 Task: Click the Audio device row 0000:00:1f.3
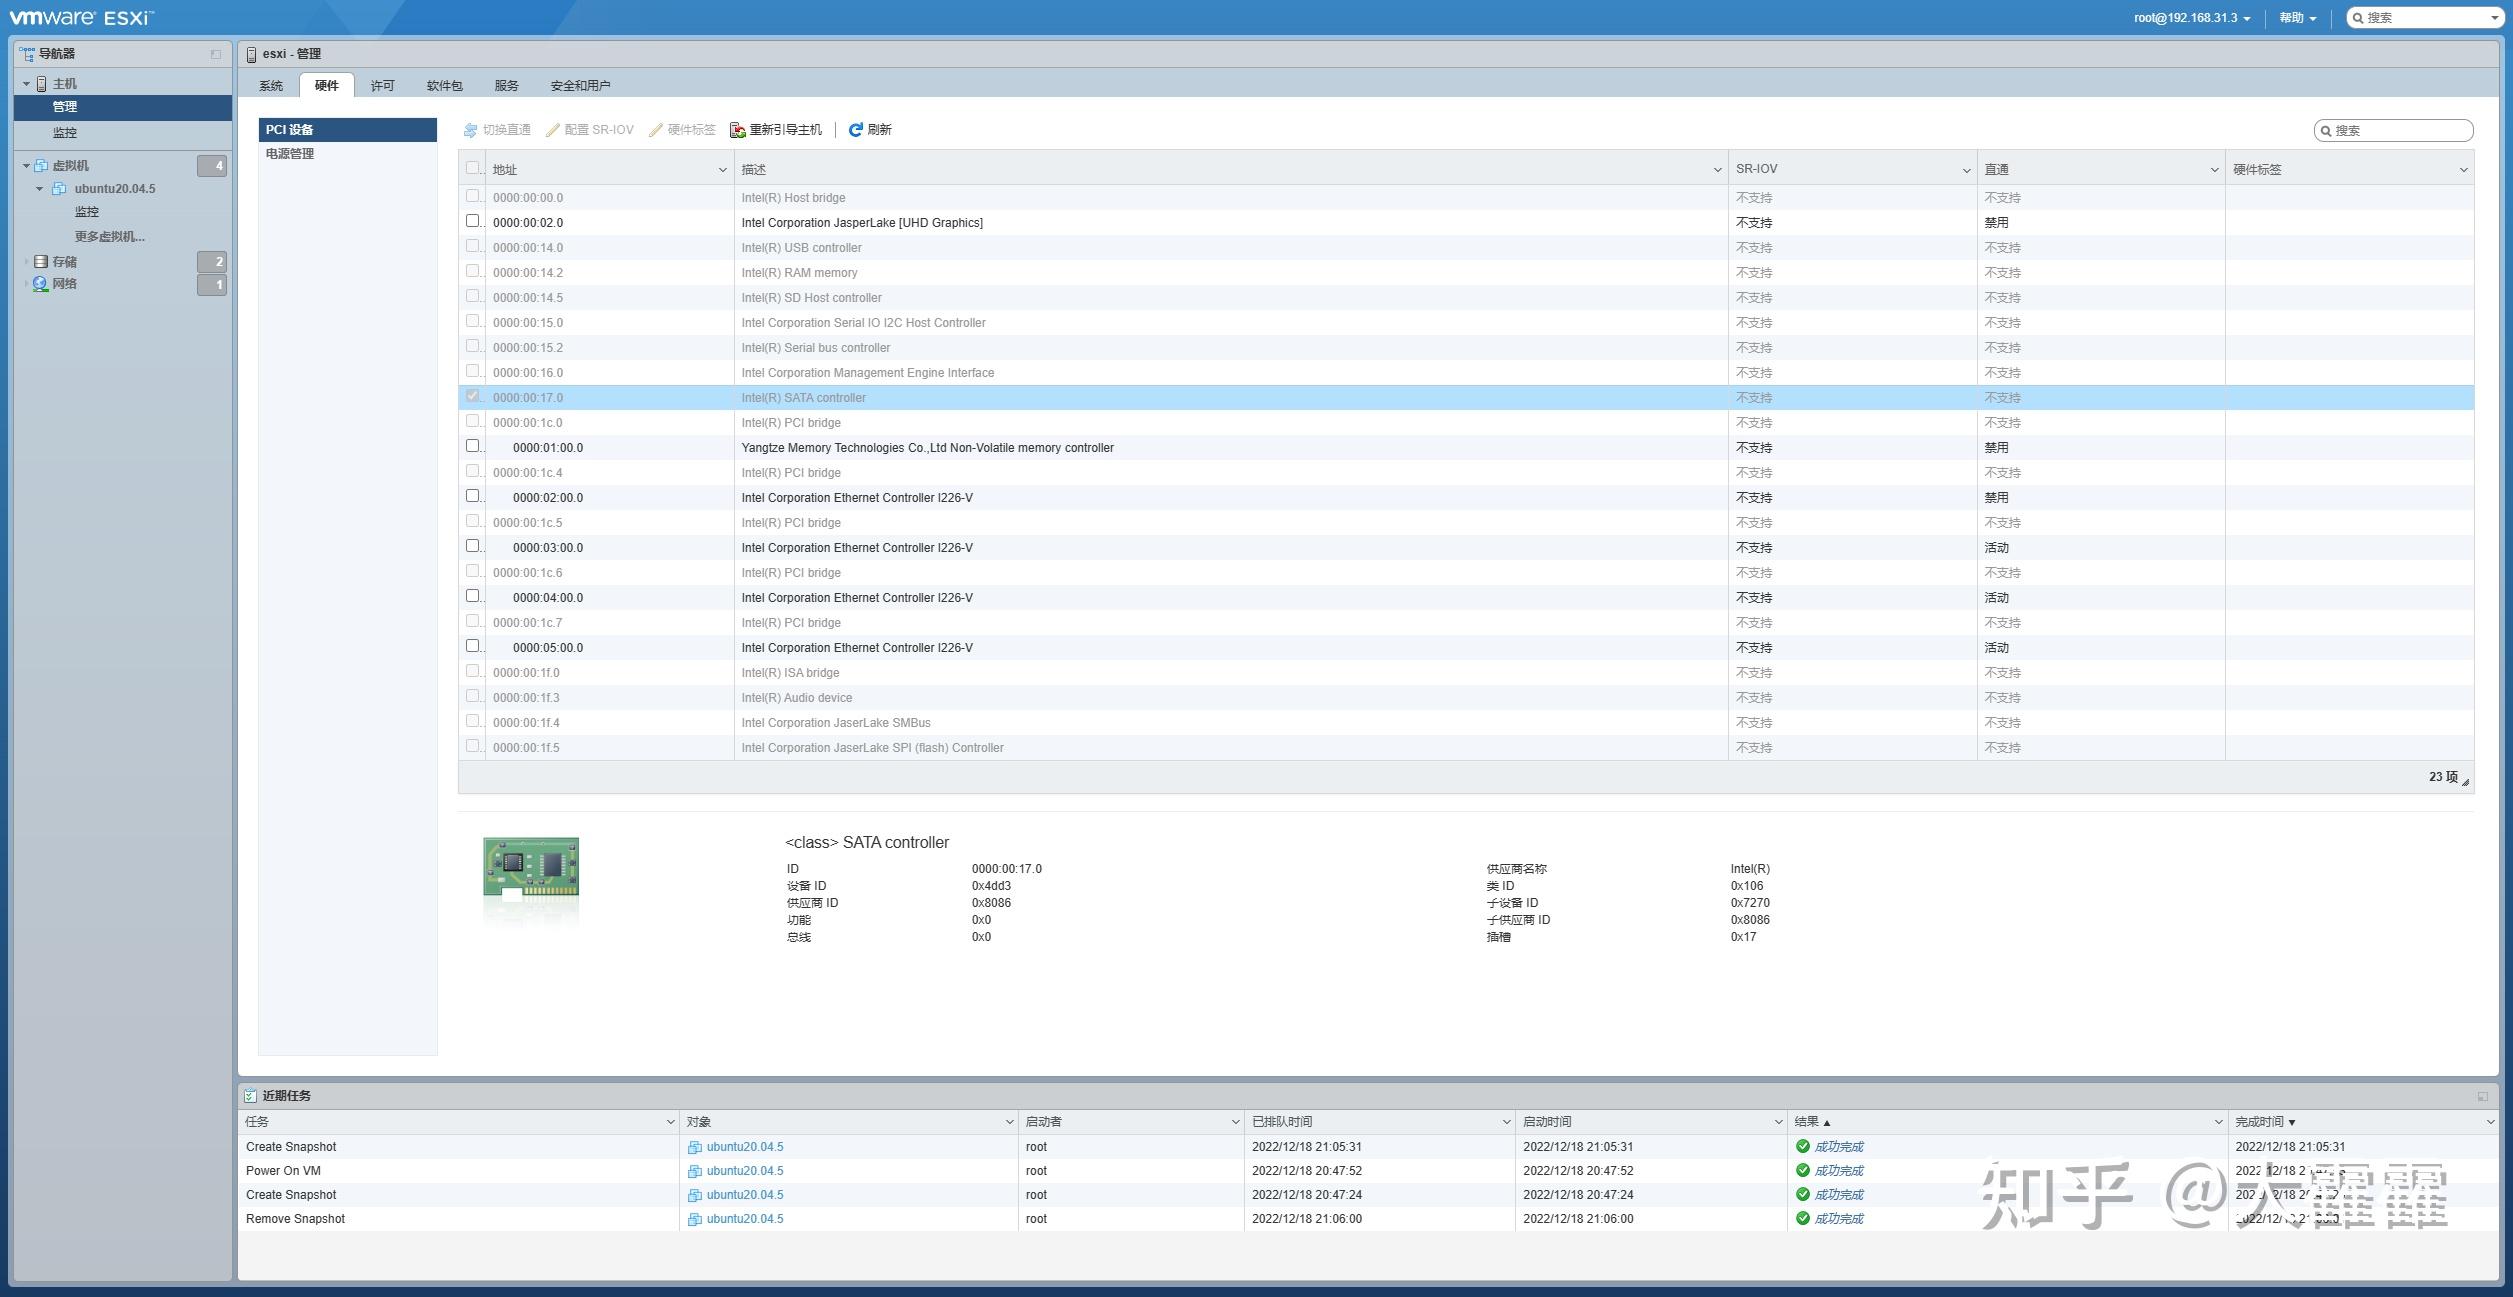point(1466,698)
